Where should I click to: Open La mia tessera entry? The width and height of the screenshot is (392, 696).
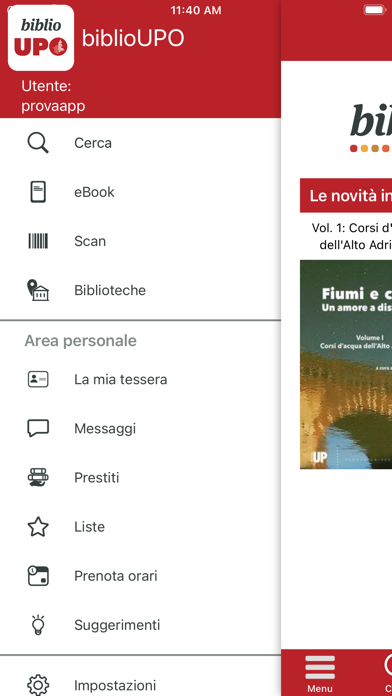[140, 380]
